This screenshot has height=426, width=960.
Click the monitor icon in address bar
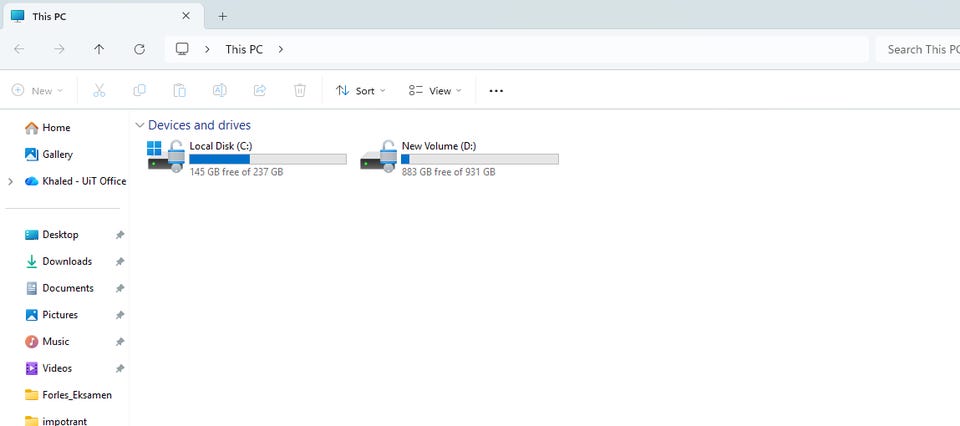tap(182, 49)
